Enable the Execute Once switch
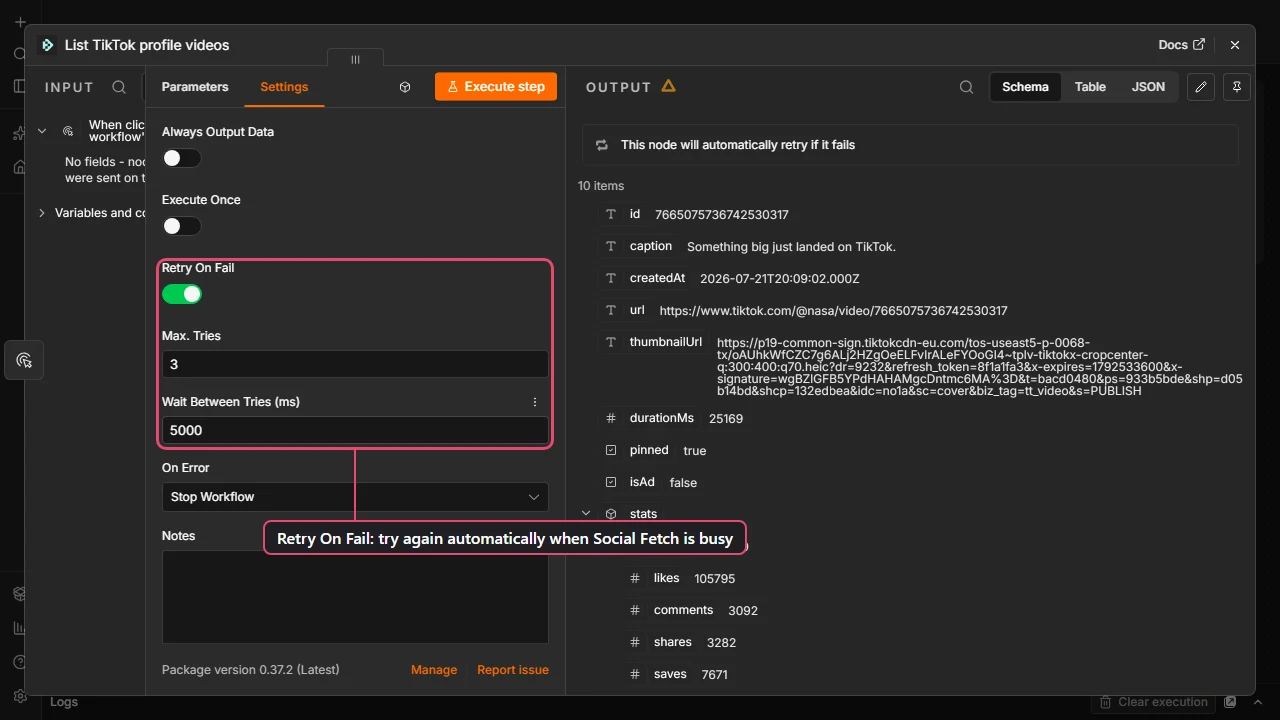Image resolution: width=1280 pixels, height=720 pixels. pos(182,226)
